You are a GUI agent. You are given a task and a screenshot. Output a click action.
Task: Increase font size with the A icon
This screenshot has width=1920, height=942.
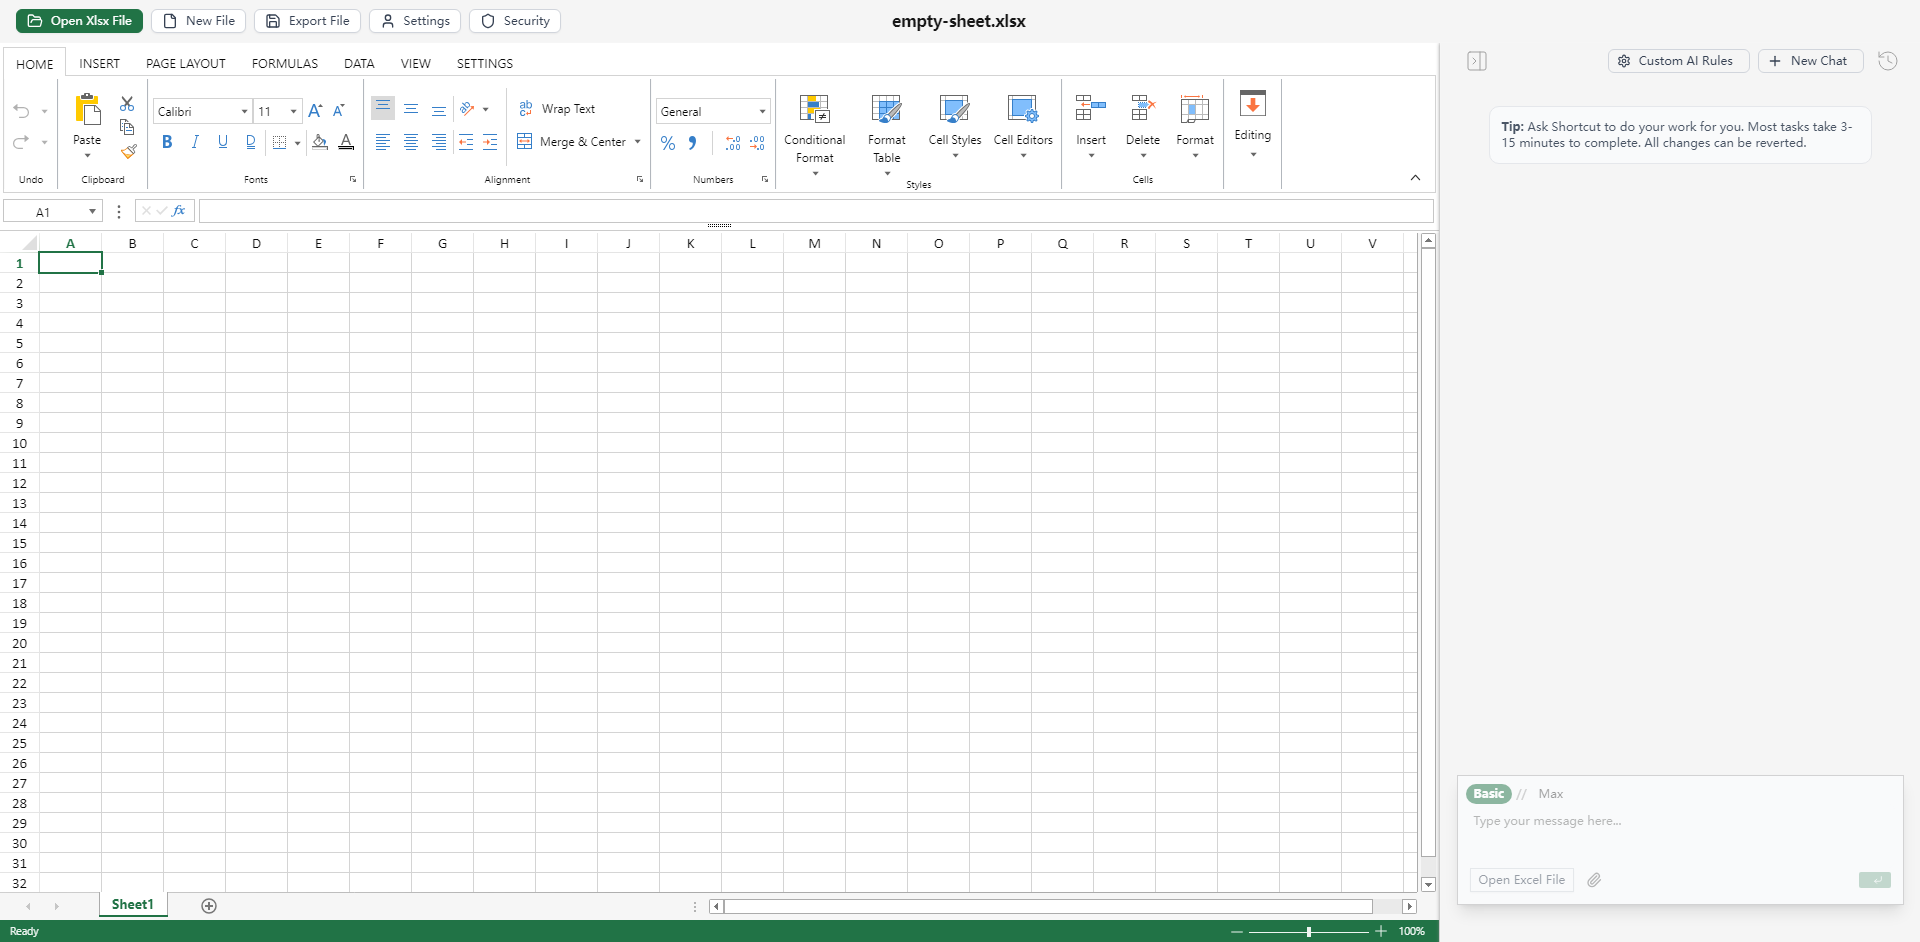[x=315, y=111]
